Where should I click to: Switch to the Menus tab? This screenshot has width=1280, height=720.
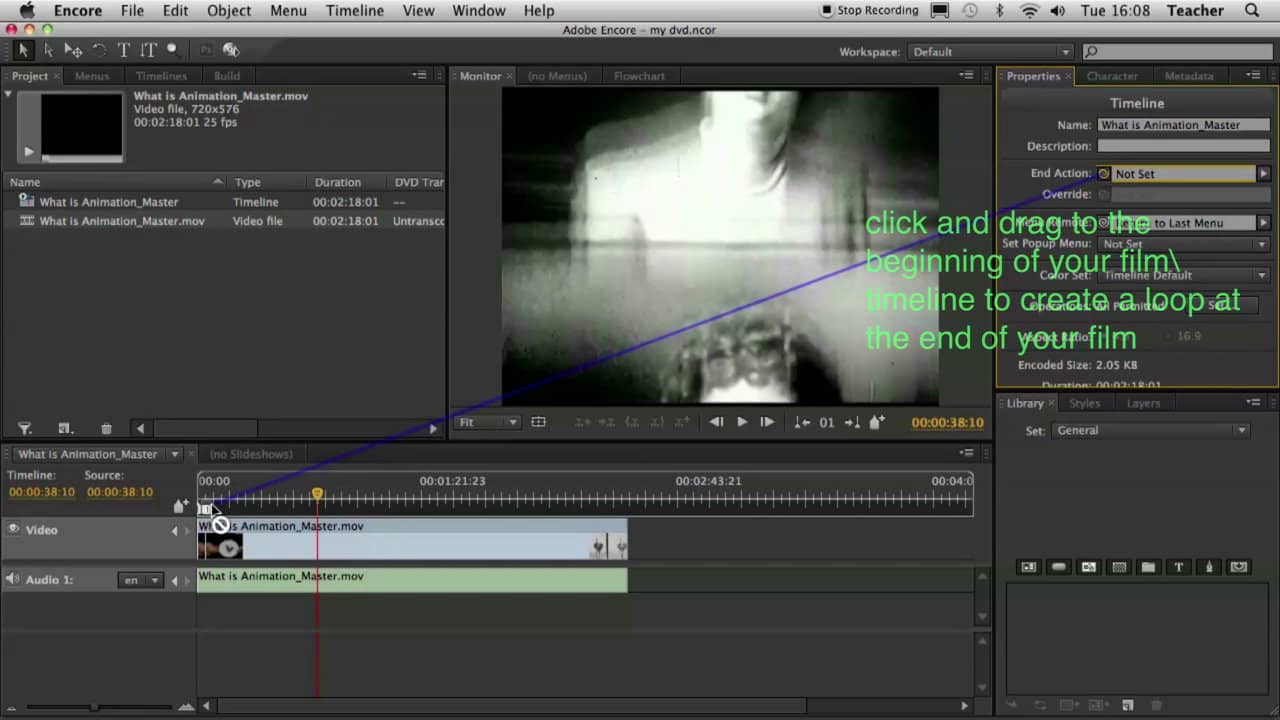(92, 76)
